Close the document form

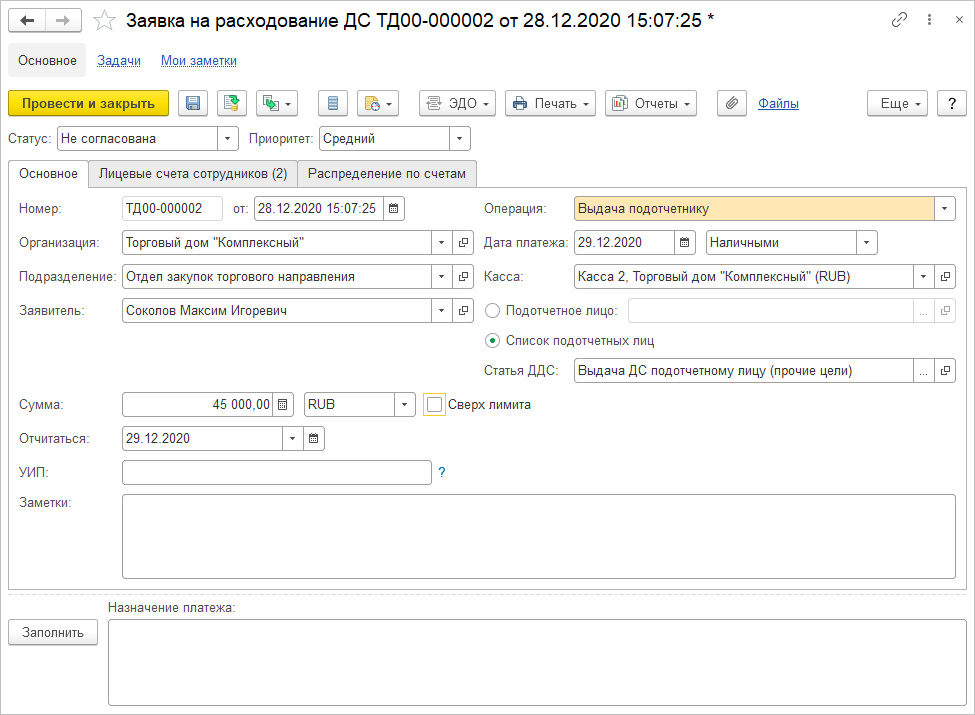pyautogui.click(x=959, y=20)
